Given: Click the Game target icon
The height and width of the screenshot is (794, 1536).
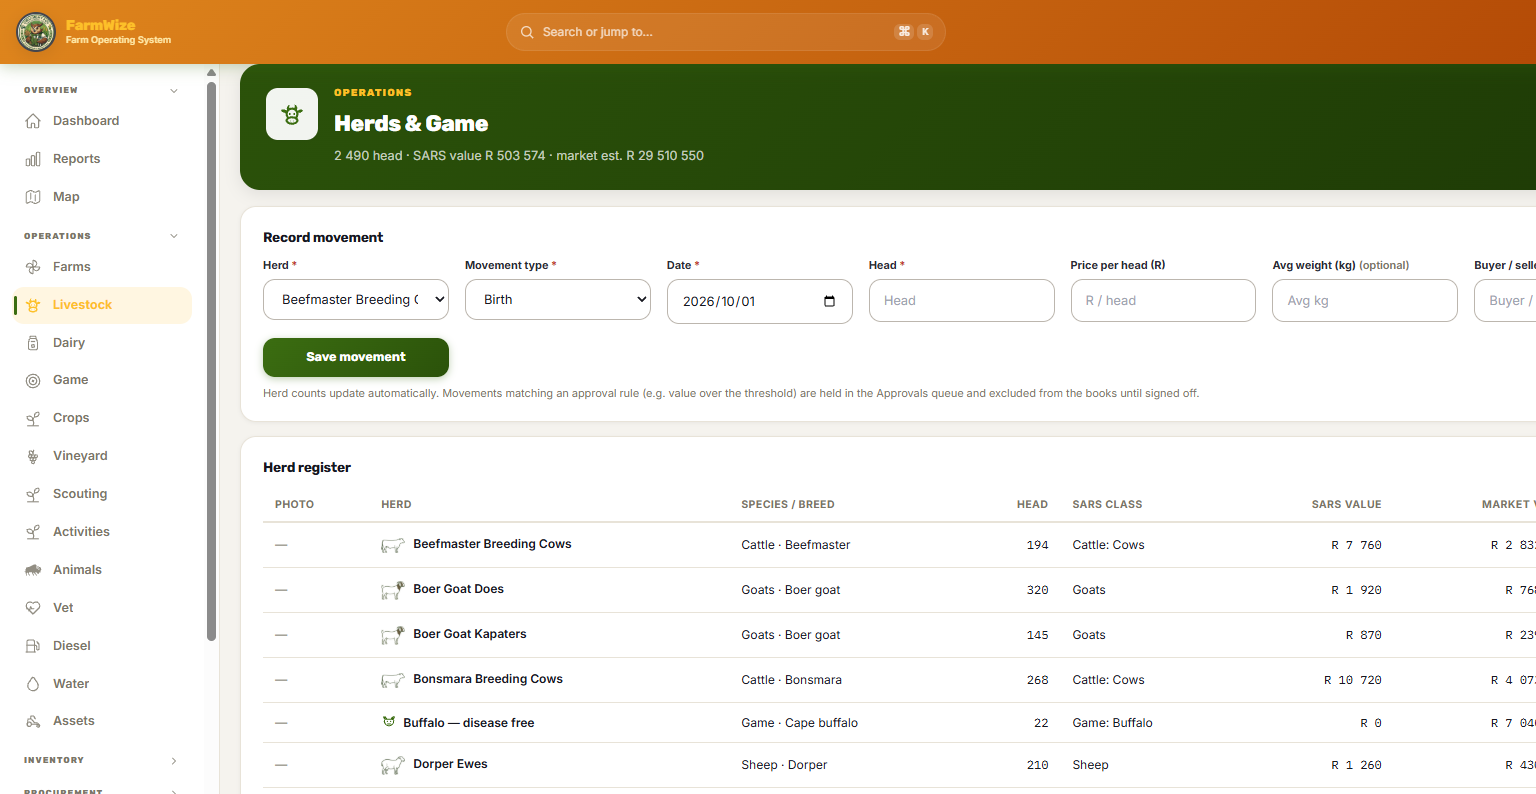Looking at the screenshot, I should (x=33, y=380).
